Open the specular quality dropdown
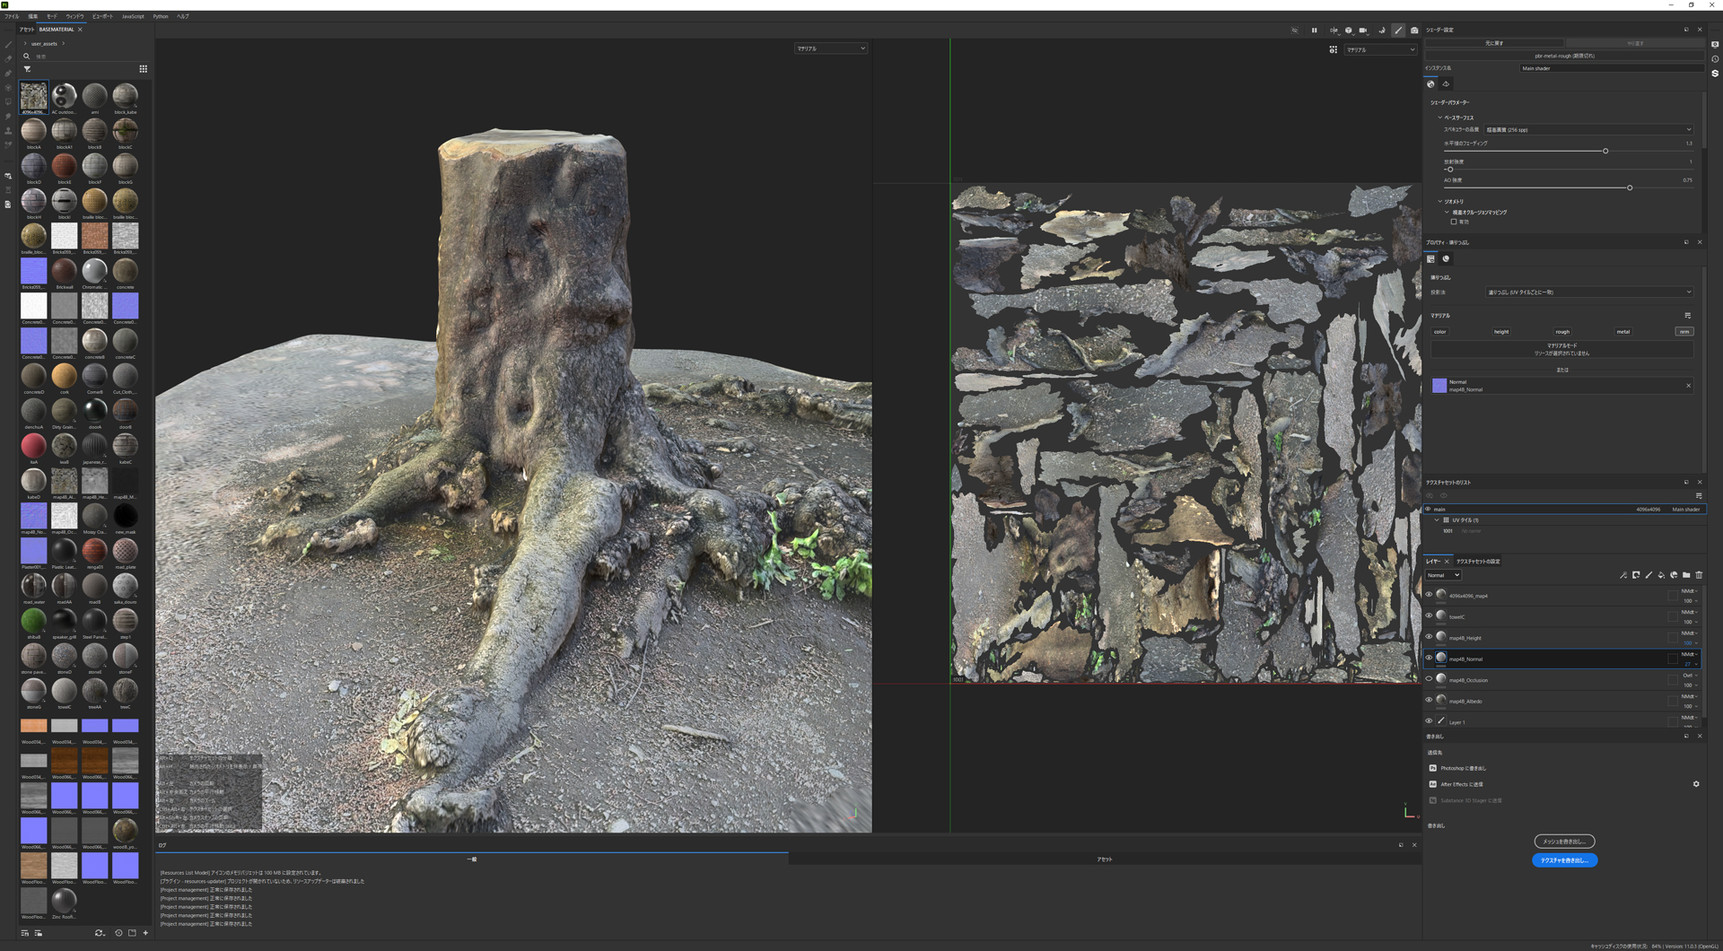 tap(1588, 129)
